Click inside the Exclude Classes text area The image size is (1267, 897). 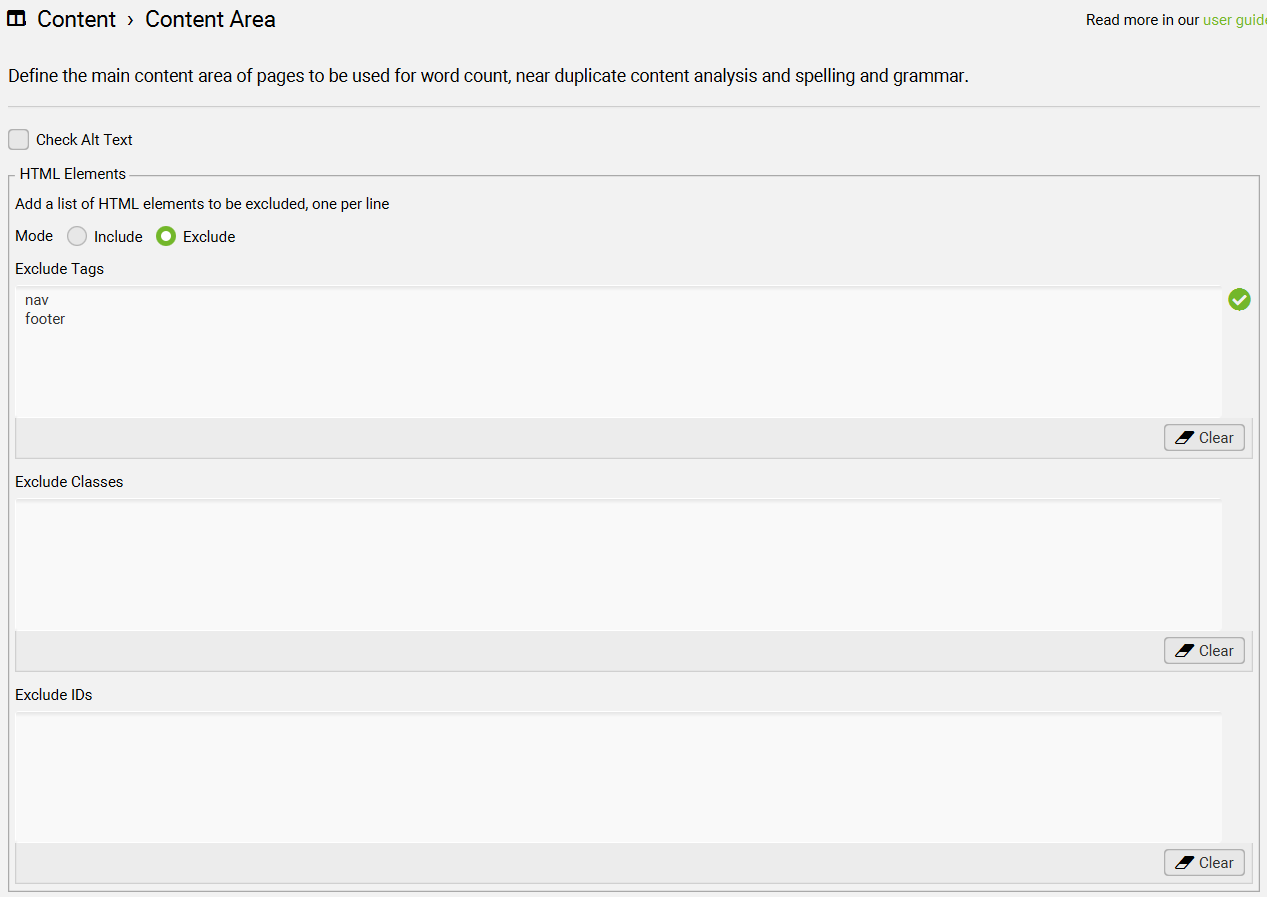618,565
